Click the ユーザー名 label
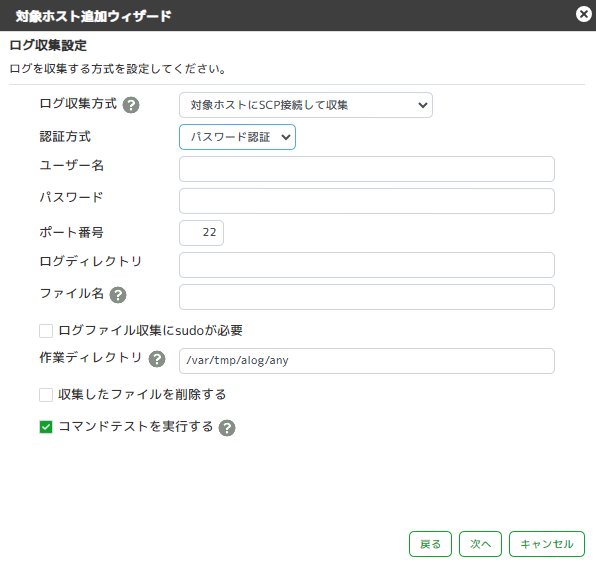The image size is (596, 562). (x=71, y=165)
